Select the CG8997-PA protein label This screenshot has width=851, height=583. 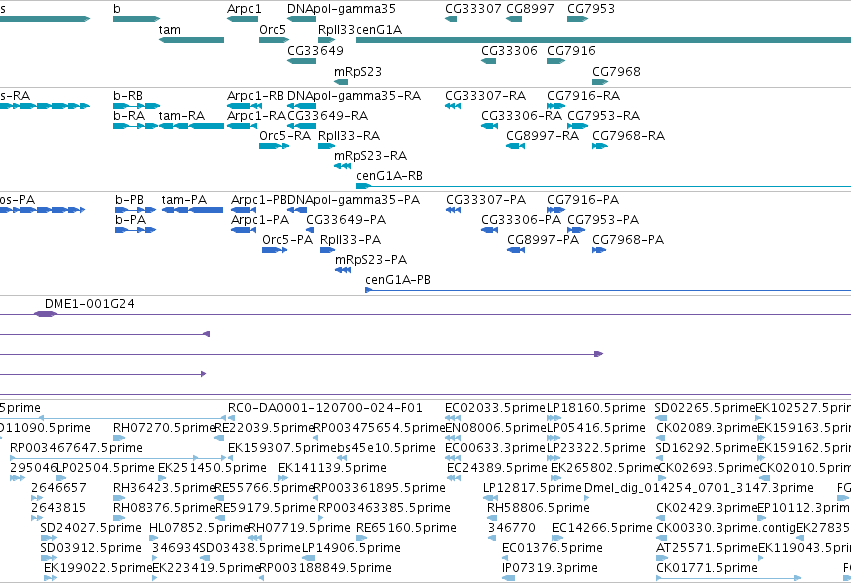pyautogui.click(x=543, y=240)
